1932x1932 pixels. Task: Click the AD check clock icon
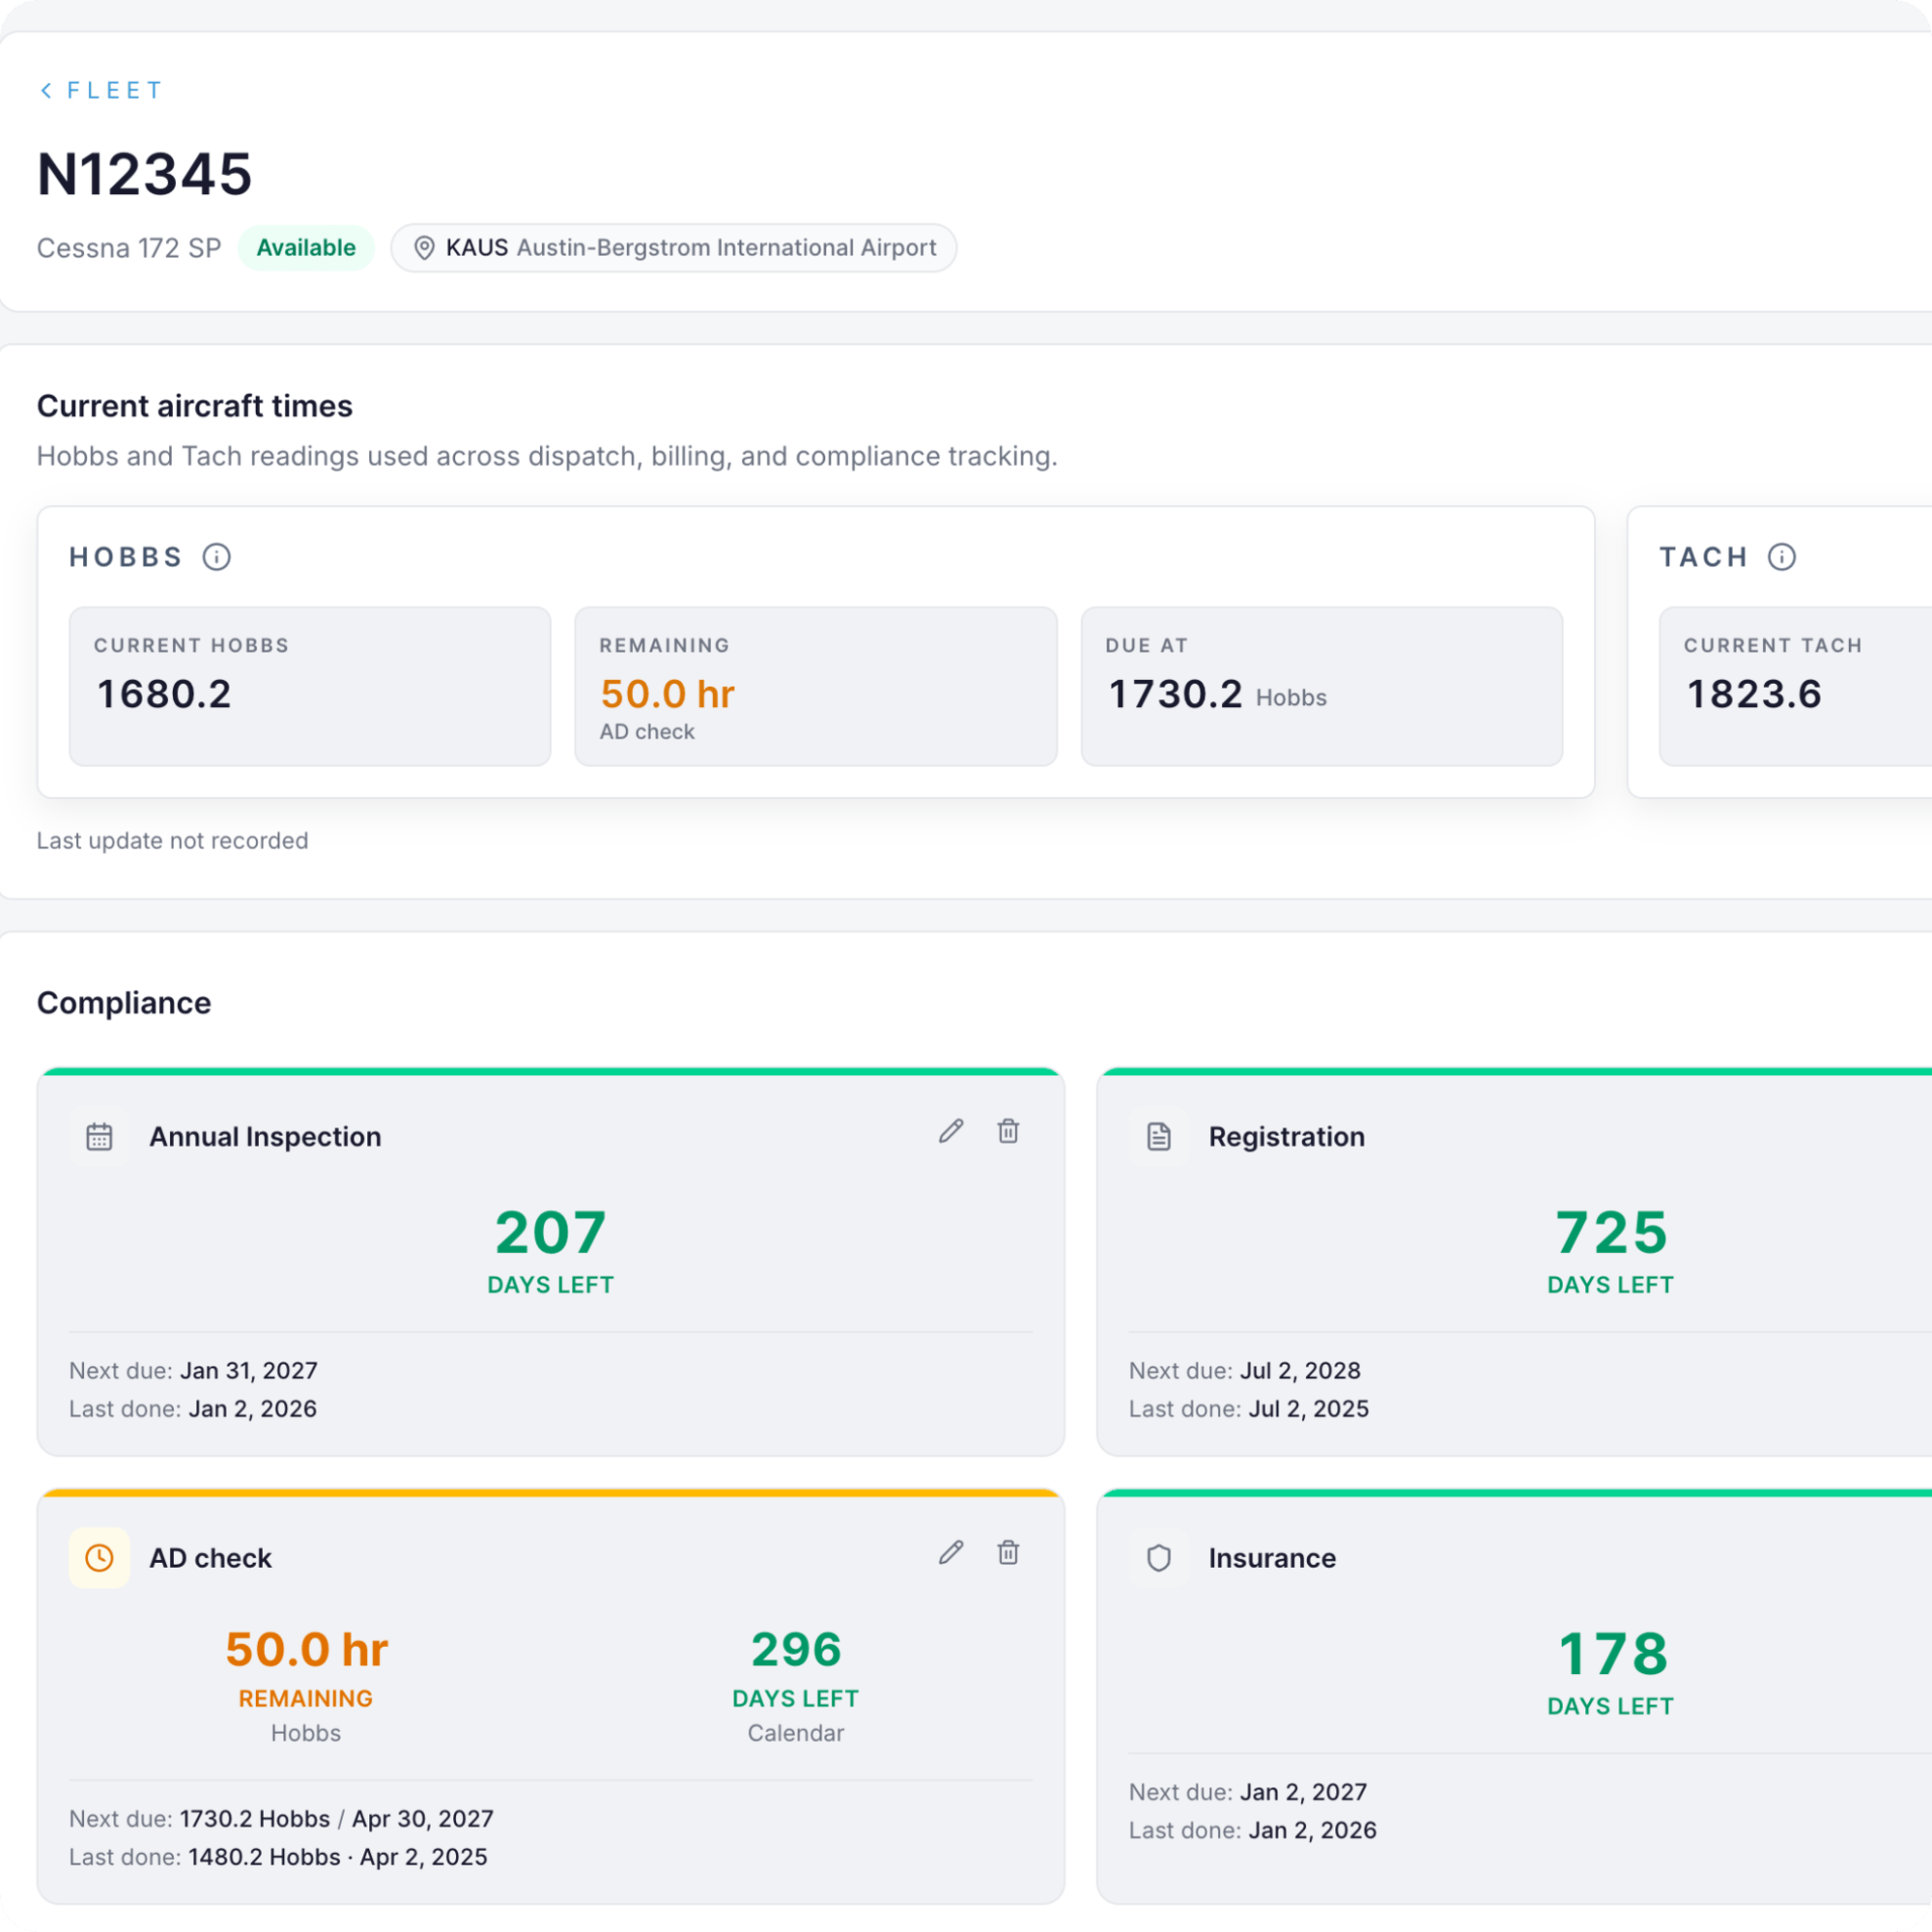click(x=99, y=1557)
